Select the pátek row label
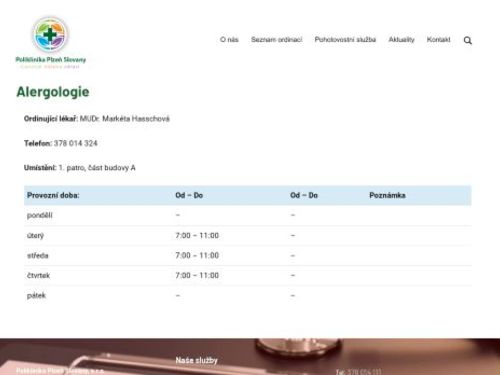Viewport: 500px width, 375px height. pos(36,296)
